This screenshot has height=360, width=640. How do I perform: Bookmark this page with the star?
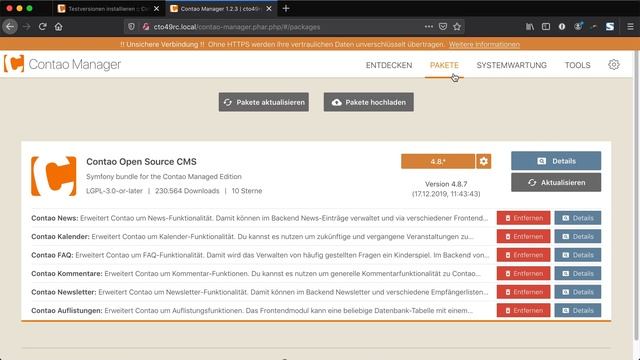click(457, 27)
